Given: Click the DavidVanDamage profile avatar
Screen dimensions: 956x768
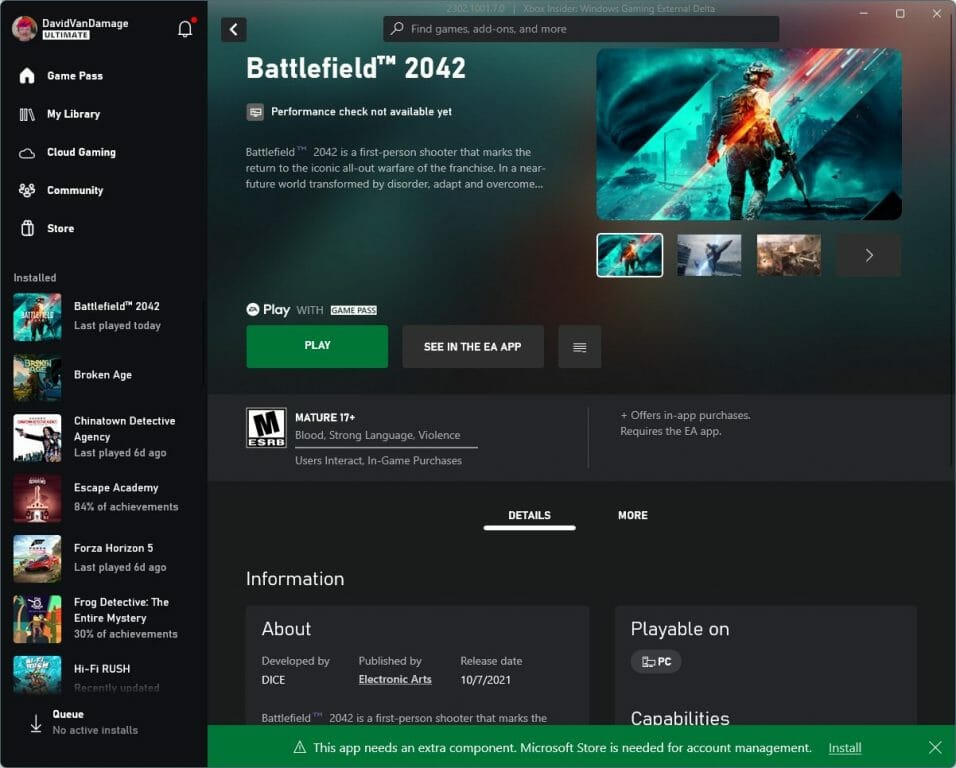Looking at the screenshot, I should (x=23, y=28).
